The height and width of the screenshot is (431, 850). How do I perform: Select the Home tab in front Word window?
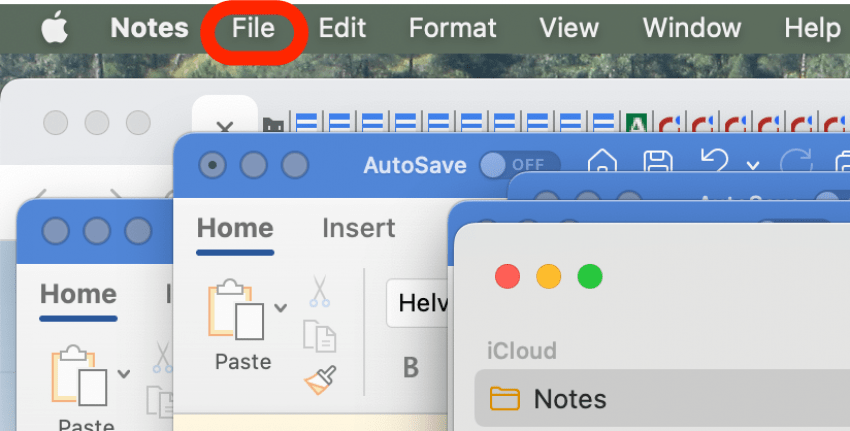coord(235,228)
